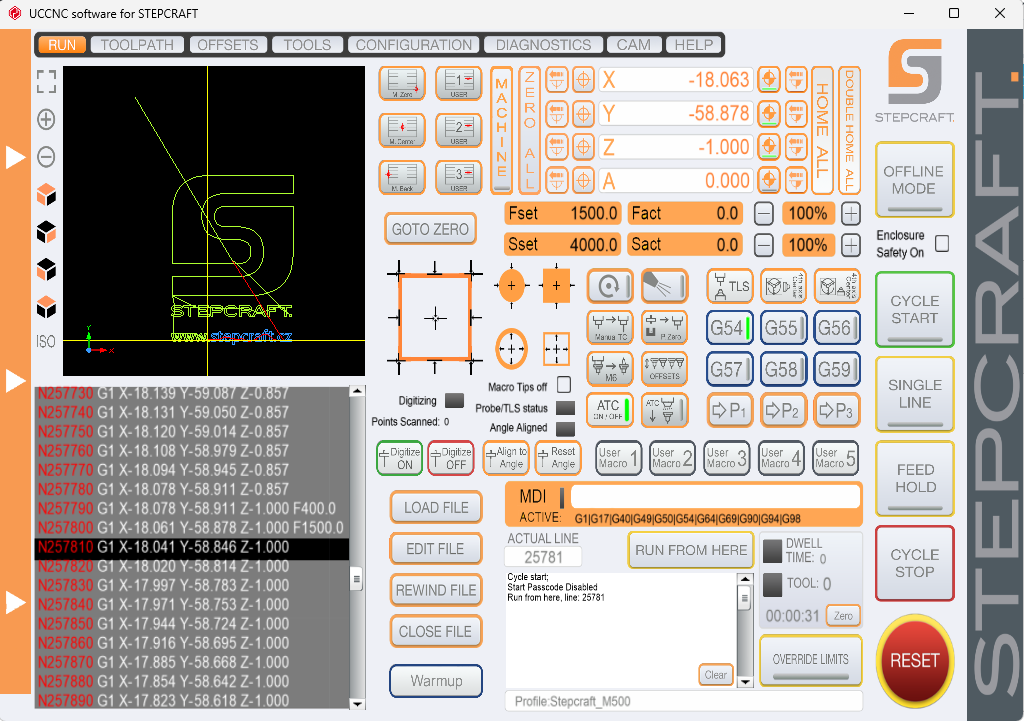This screenshot has width=1024, height=721.
Task: Click the GOTO ZERO button
Action: pyautogui.click(x=430, y=229)
